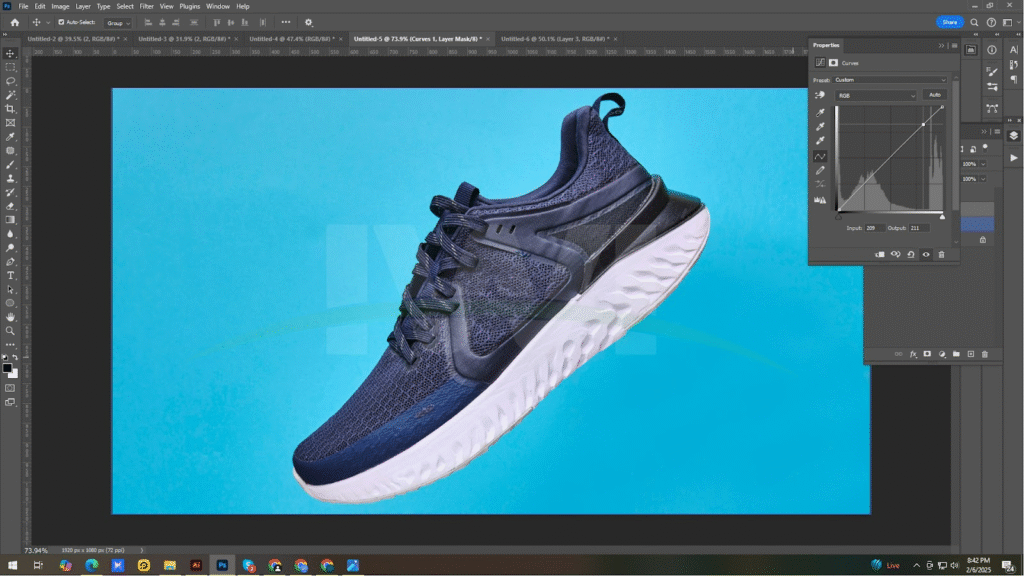
Task: Select the Horizontal Type tool
Action: pos(10,276)
